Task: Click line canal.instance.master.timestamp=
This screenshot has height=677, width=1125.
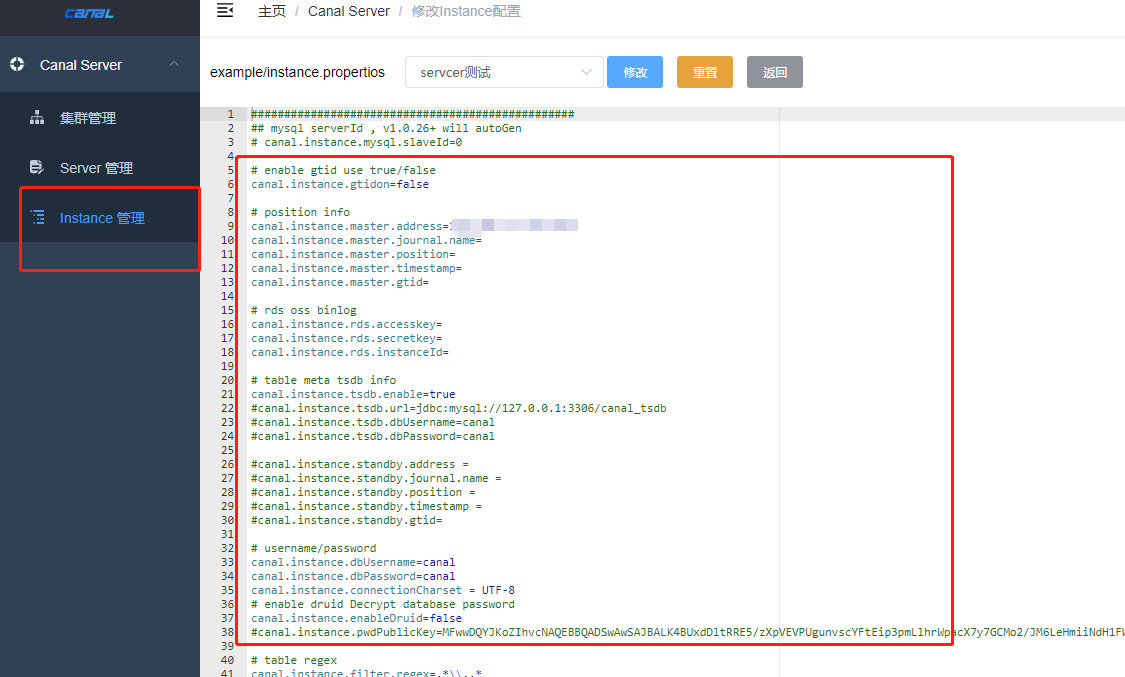Action: 357,268
